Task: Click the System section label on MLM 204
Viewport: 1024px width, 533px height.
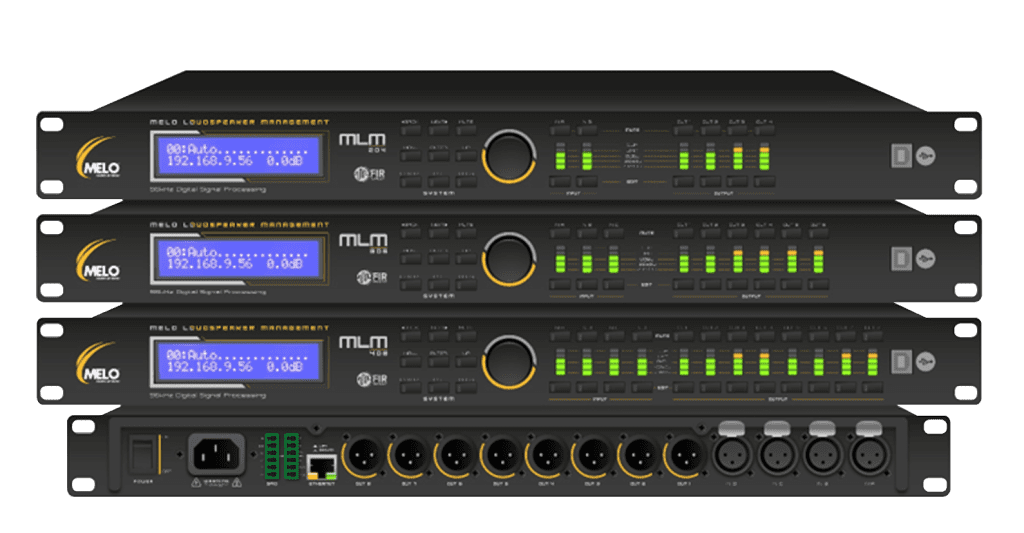Action: point(438,193)
